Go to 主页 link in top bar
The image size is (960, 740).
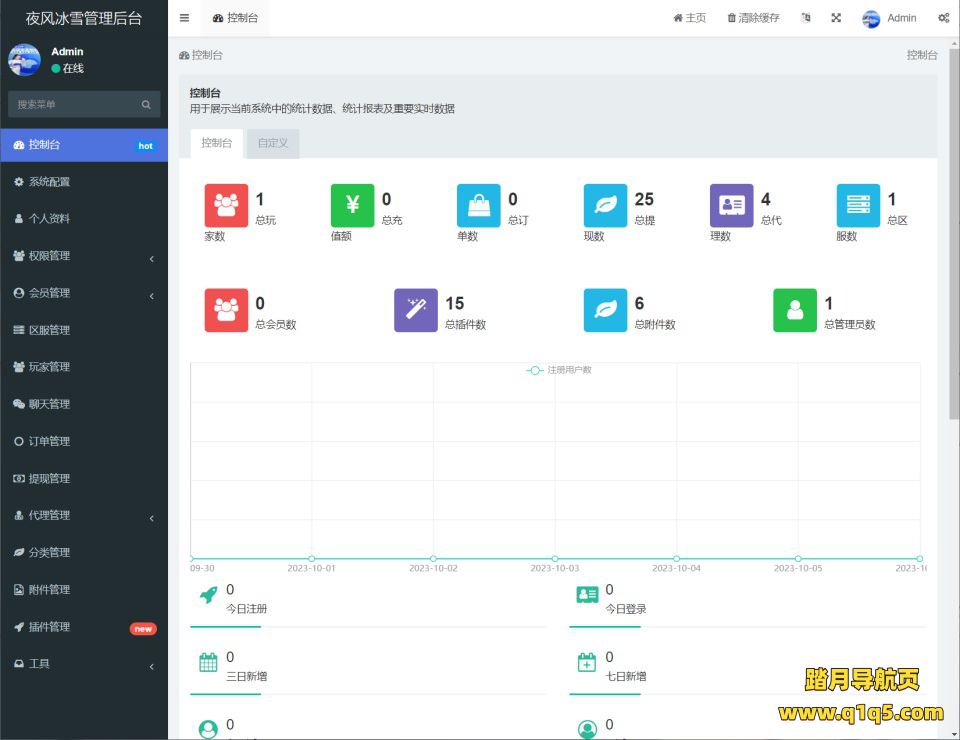[689, 18]
